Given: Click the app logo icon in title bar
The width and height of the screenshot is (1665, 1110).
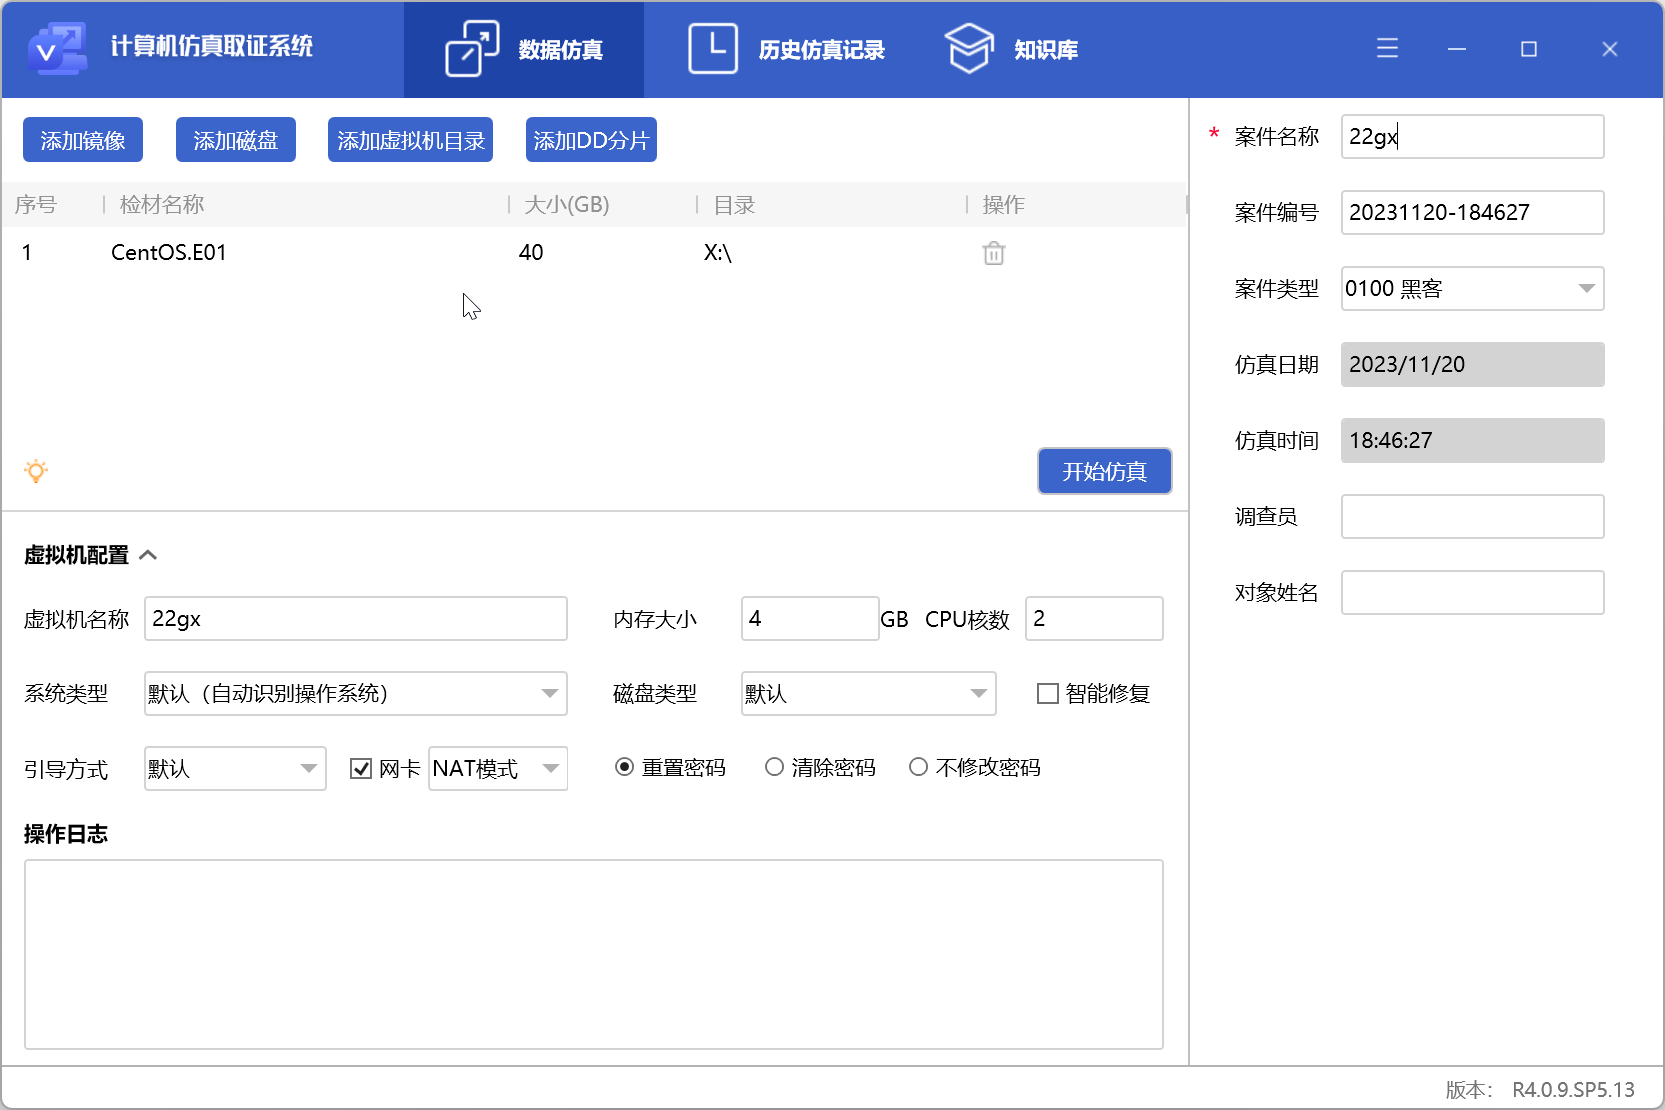Looking at the screenshot, I should tap(58, 48).
